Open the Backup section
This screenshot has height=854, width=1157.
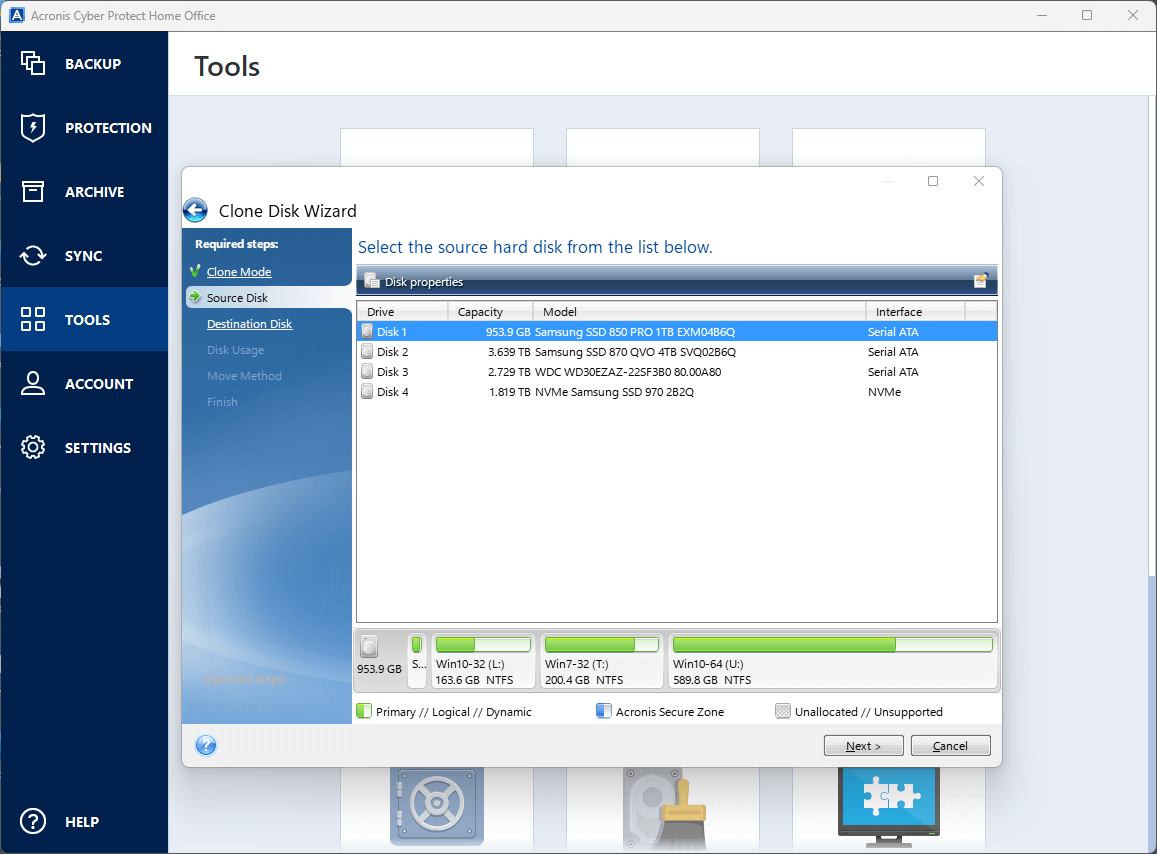[84, 63]
